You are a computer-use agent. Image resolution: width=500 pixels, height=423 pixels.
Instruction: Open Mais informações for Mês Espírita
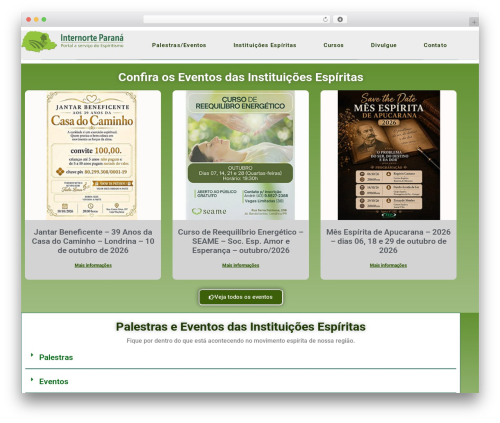click(388, 265)
